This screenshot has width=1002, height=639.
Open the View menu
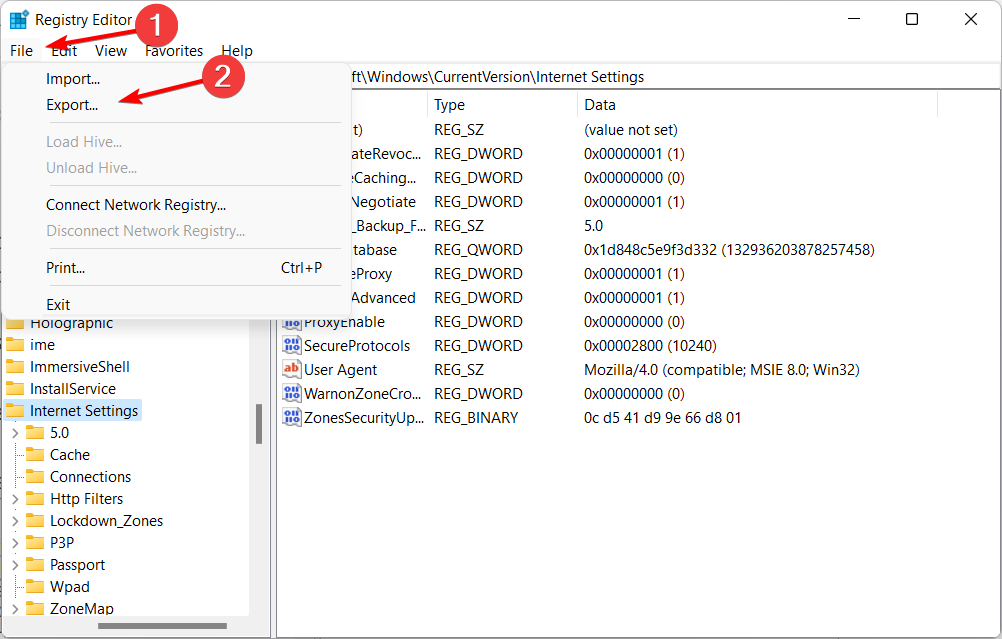coord(111,50)
